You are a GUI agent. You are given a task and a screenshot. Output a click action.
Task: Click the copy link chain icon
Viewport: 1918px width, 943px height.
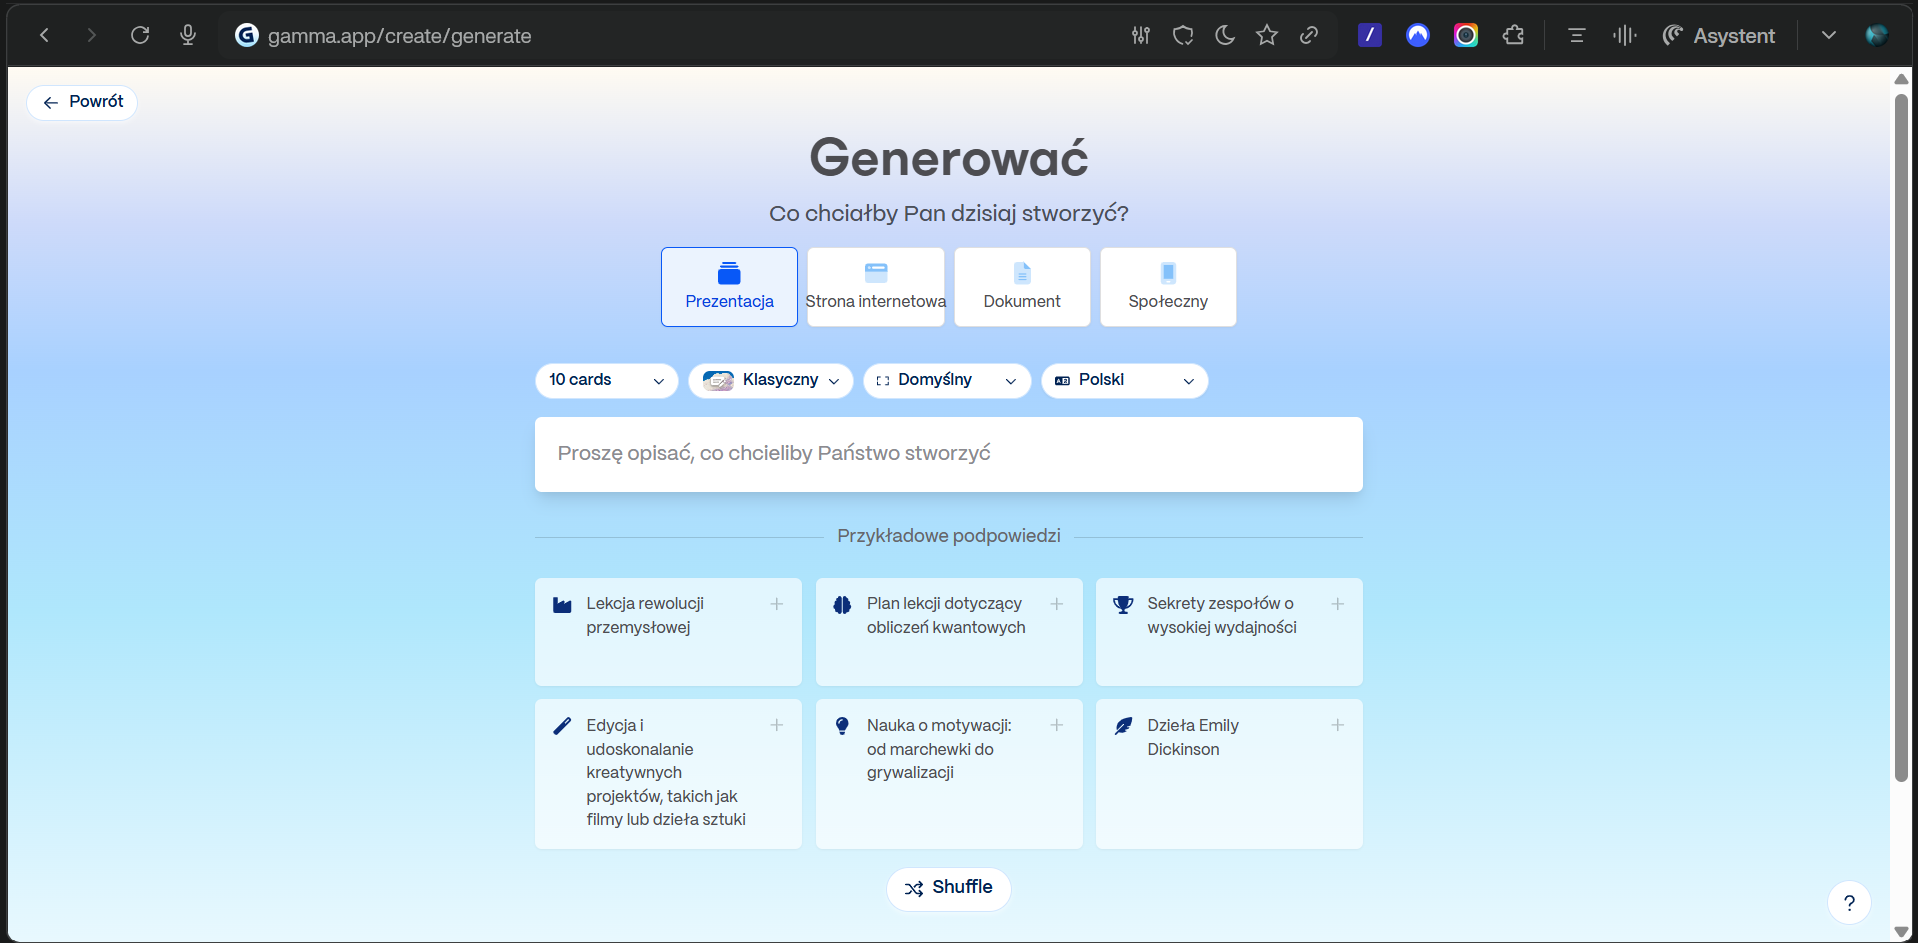pyautogui.click(x=1309, y=36)
